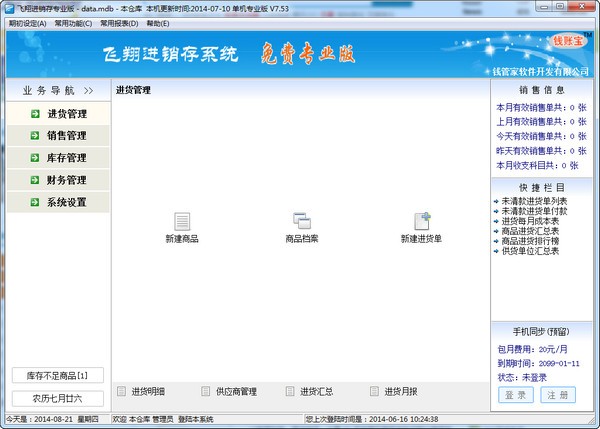Viewport: 600px width, 429px height.
Task: Open the 商品档案 (product archive) icon
Action: coord(302,222)
